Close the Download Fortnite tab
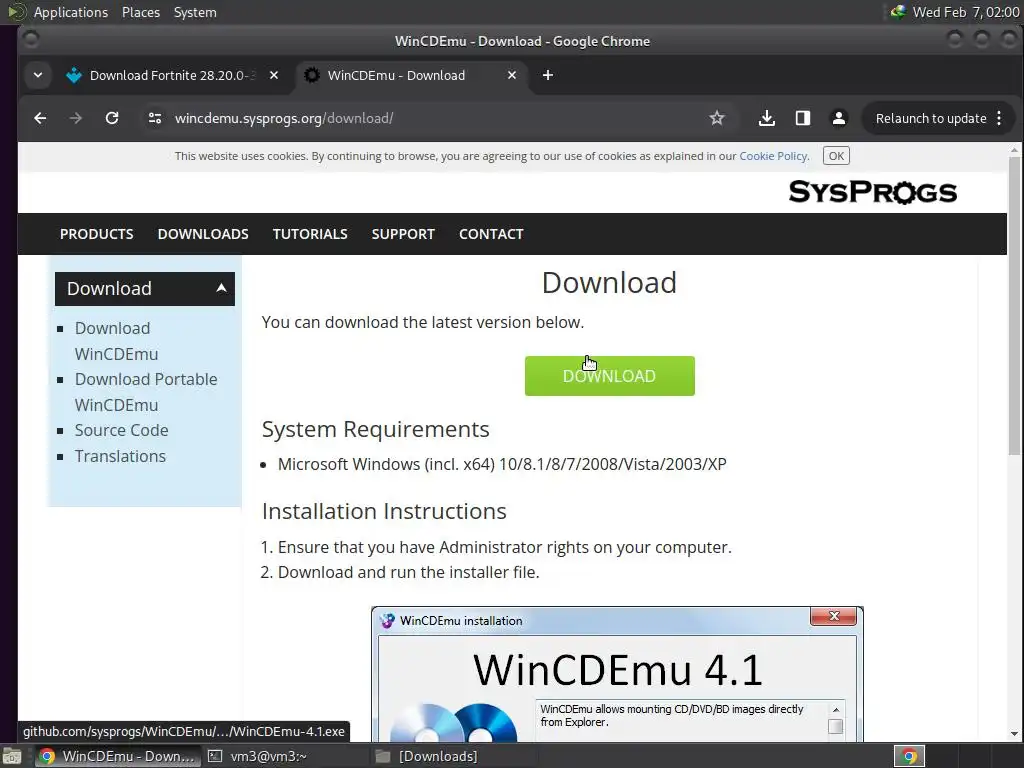 pyautogui.click(x=274, y=75)
